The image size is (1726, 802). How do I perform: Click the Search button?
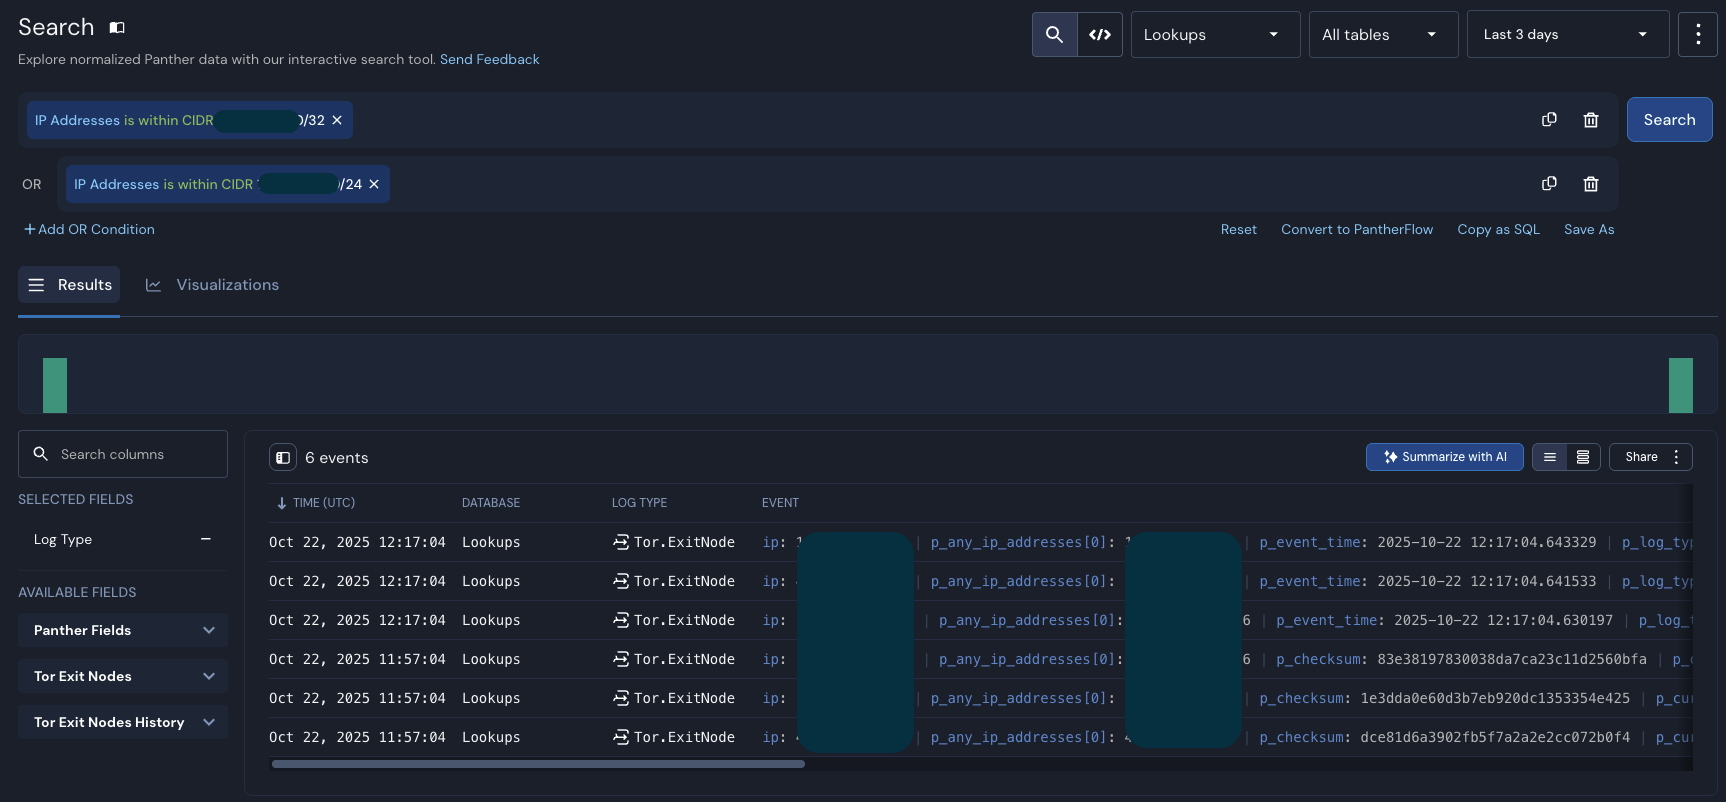coord(1669,120)
